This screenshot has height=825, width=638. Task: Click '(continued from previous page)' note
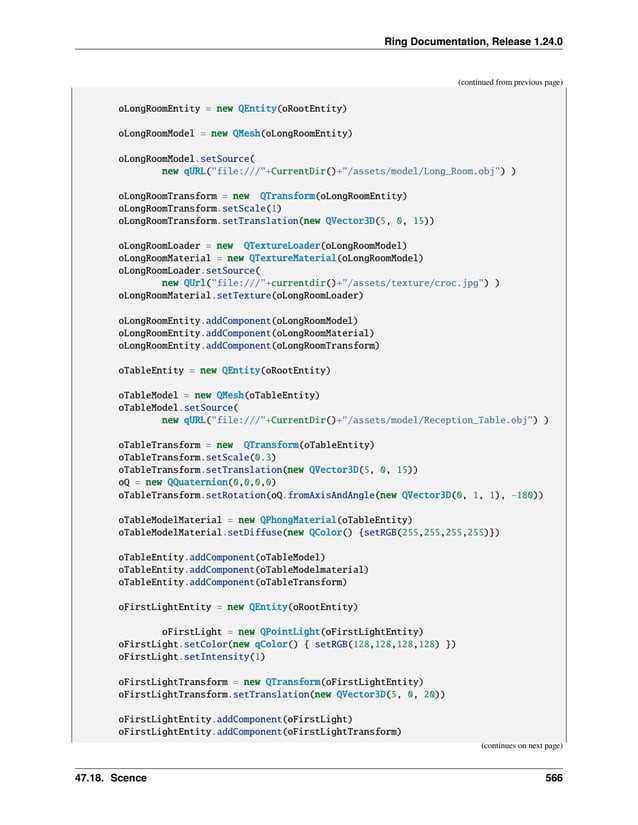point(510,82)
